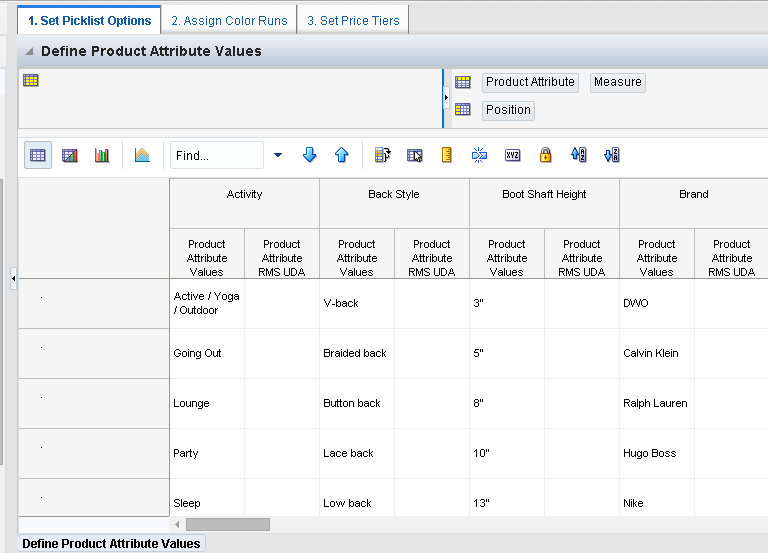Click the Measure dimension tile

(618, 82)
